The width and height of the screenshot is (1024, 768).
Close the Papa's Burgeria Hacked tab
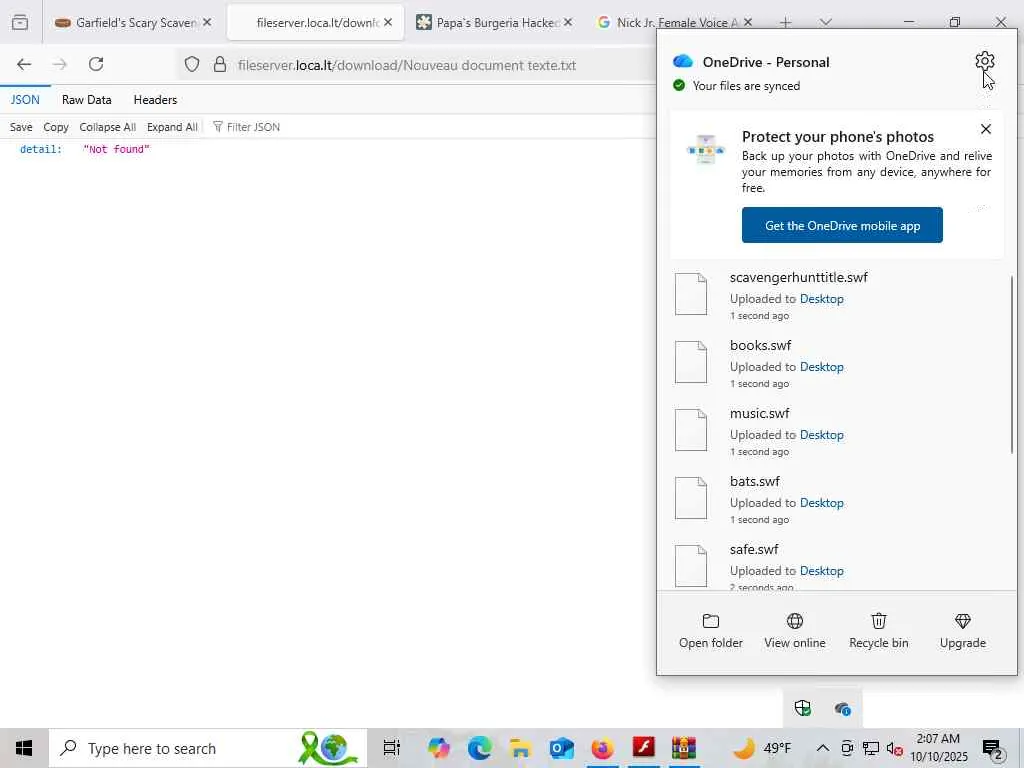(x=568, y=22)
